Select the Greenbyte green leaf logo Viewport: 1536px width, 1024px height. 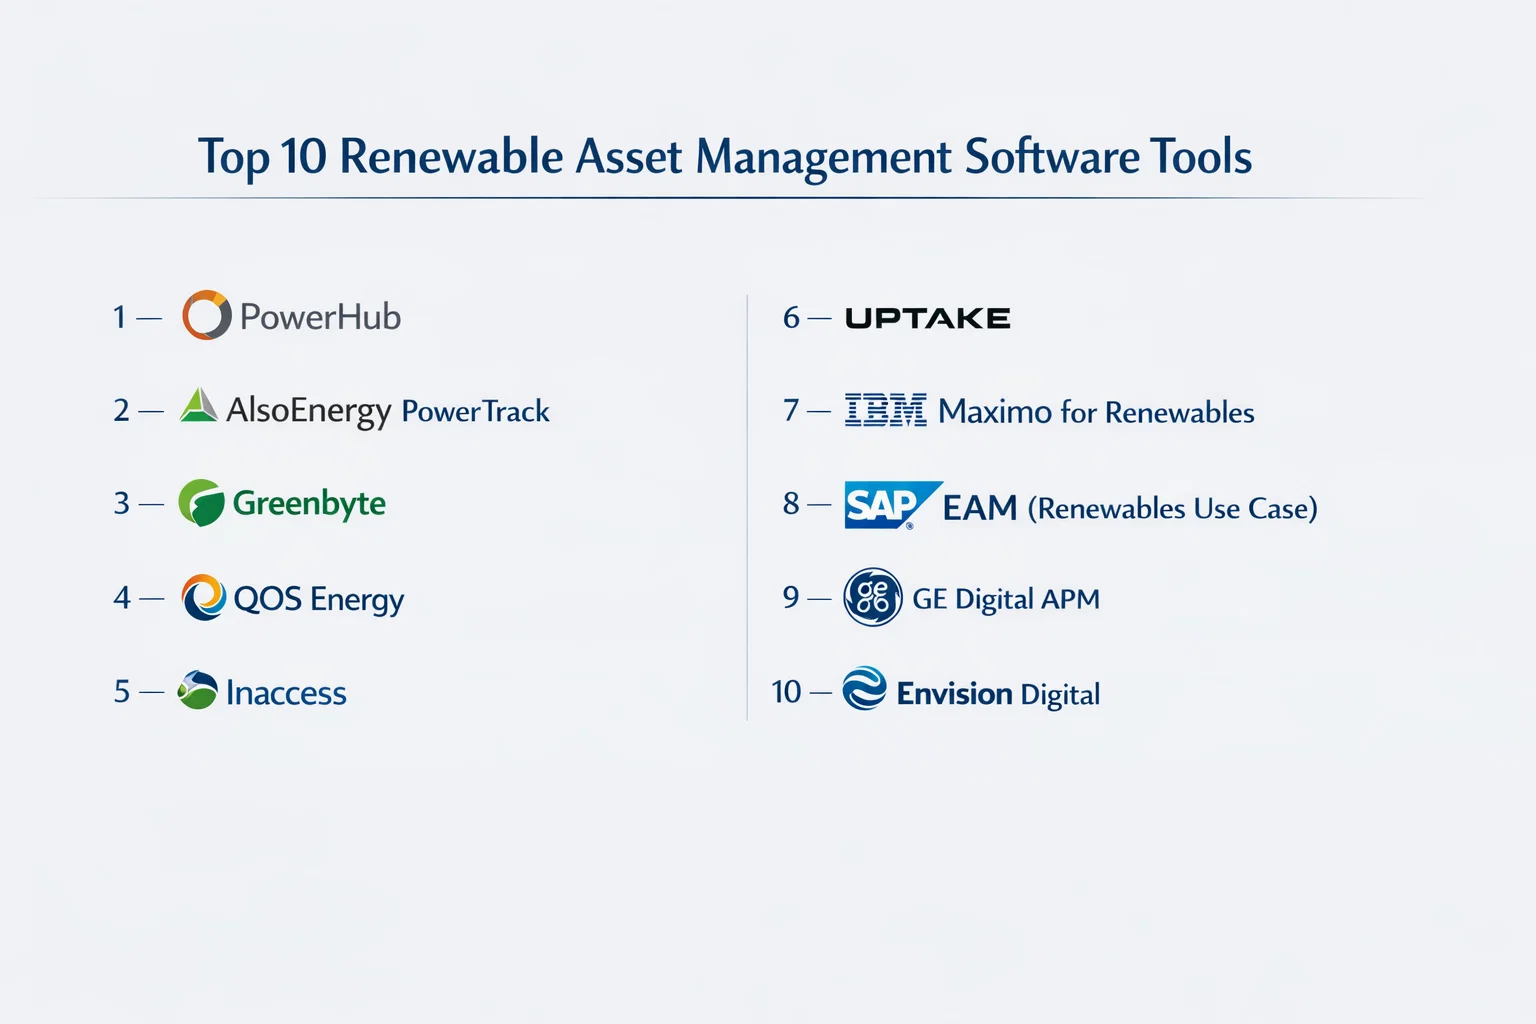[x=201, y=503]
